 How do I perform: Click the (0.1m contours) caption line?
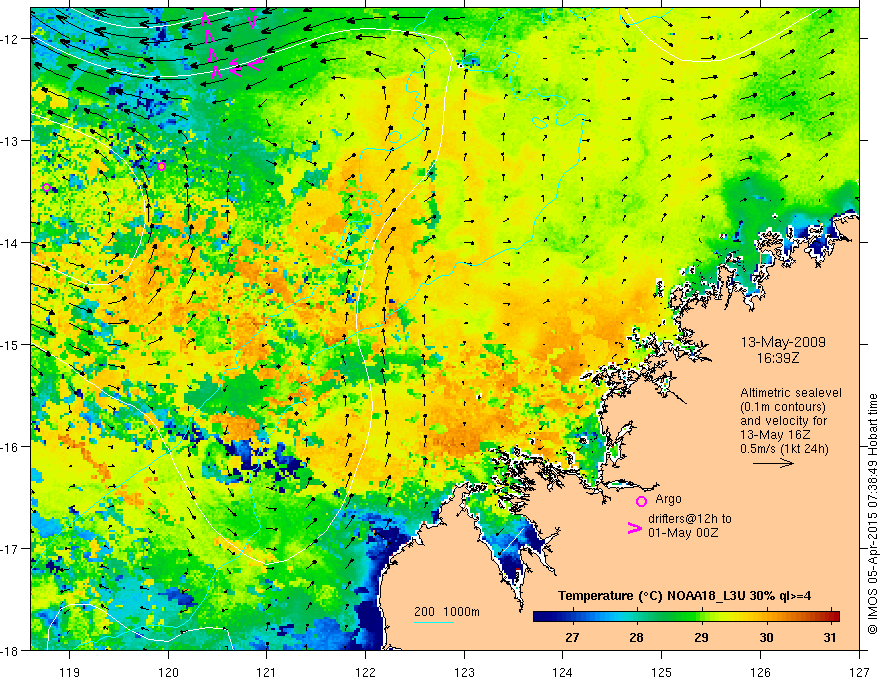coord(783,407)
